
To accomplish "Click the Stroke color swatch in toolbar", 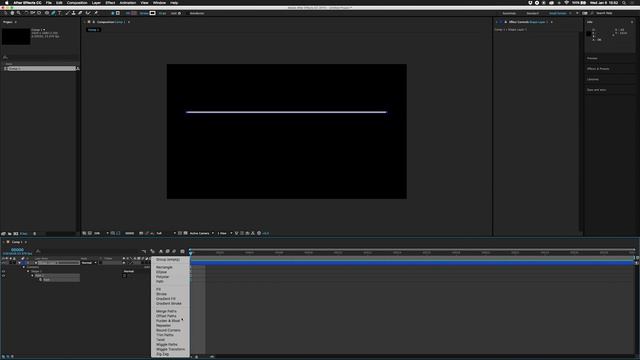I will [x=152, y=13].
